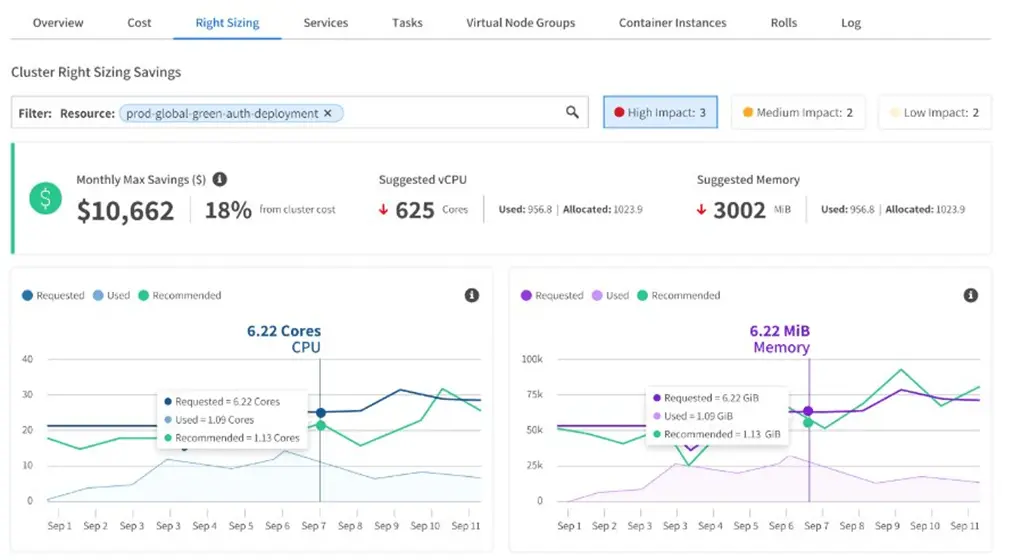Click the Recommended data point on Memory chart

(808, 423)
